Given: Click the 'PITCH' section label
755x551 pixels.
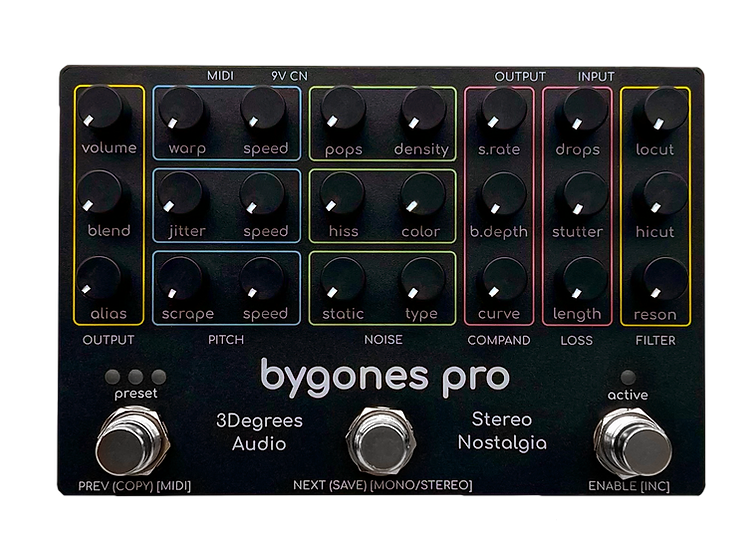Looking at the screenshot, I should 226,340.
